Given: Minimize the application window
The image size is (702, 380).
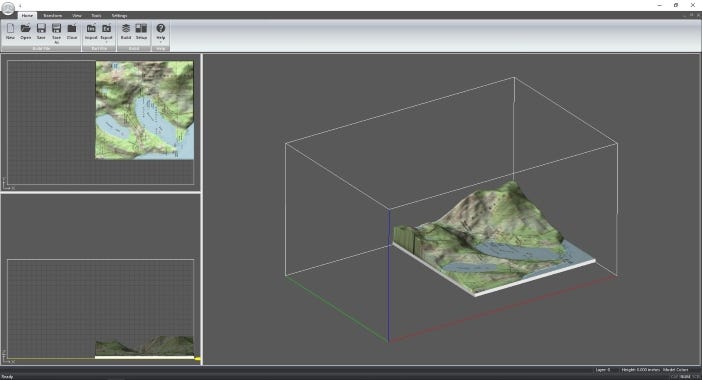Looking at the screenshot, I should pos(659,5).
